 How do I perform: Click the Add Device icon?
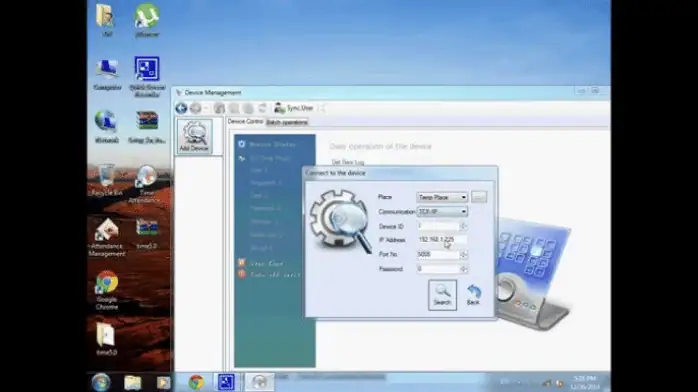click(x=194, y=136)
